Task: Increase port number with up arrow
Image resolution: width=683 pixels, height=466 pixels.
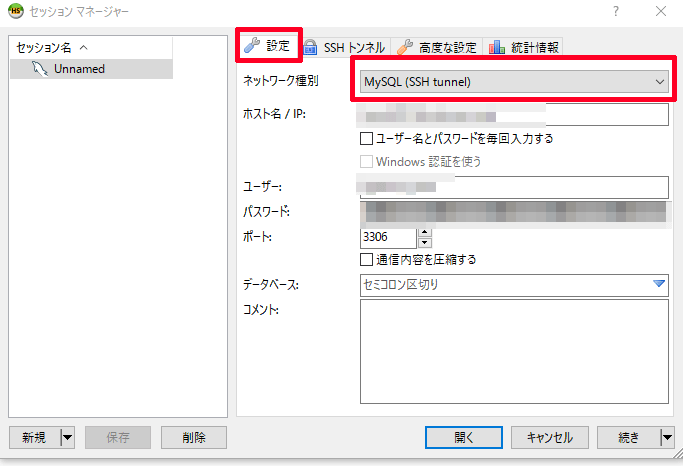Action: tap(425, 232)
